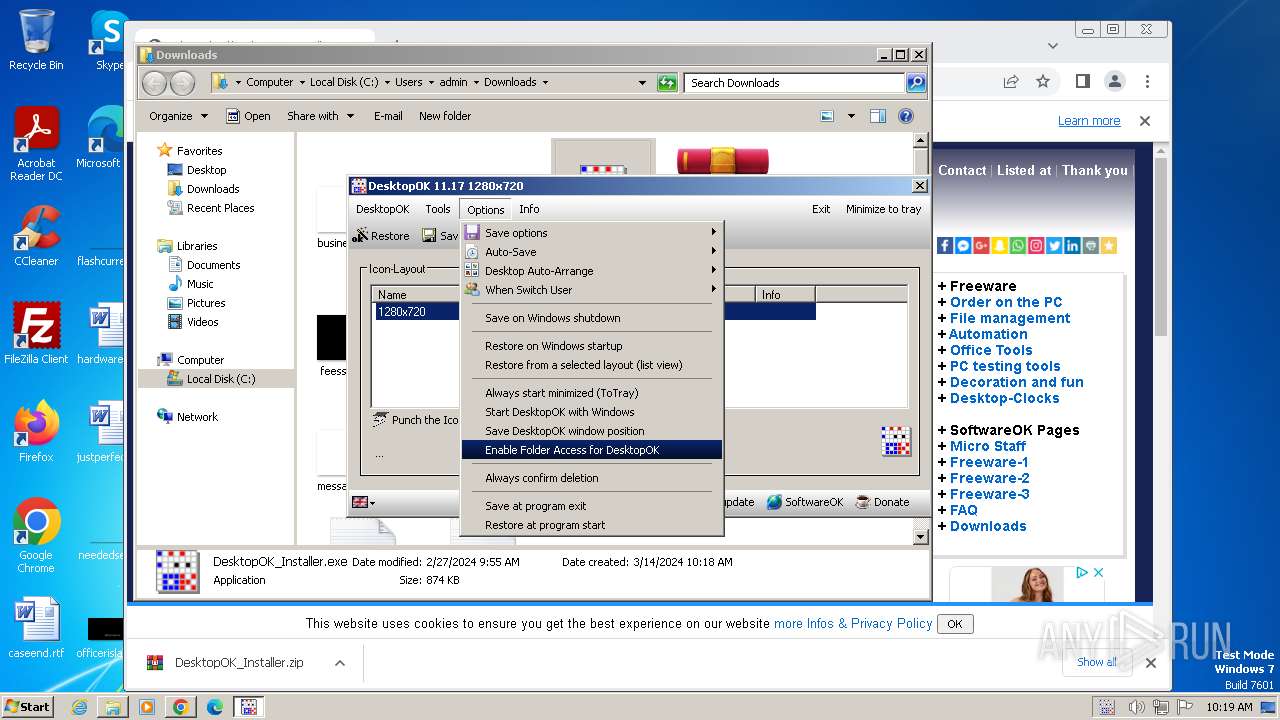1280x720 pixels.
Task: Click the Edge icon in taskbar
Action: coord(214,707)
